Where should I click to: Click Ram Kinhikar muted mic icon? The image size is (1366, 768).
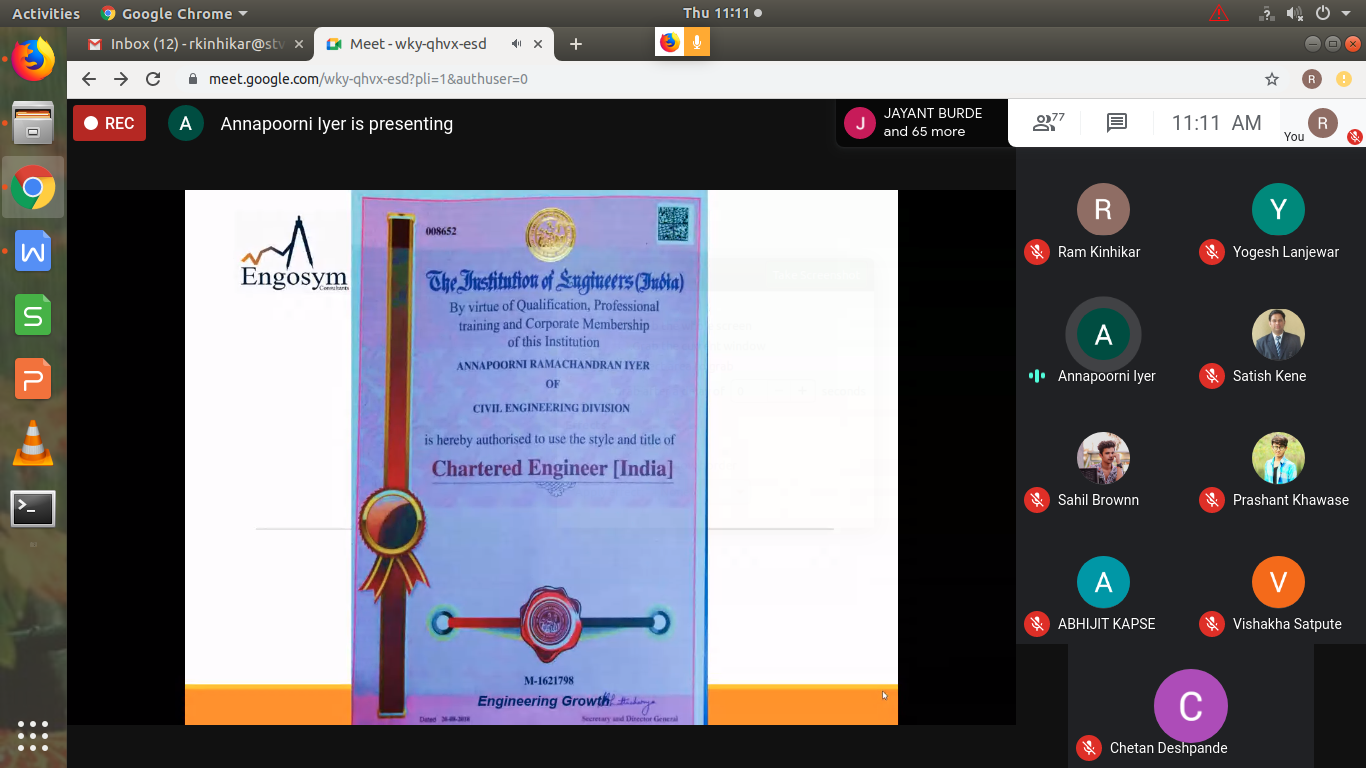pyautogui.click(x=1037, y=252)
